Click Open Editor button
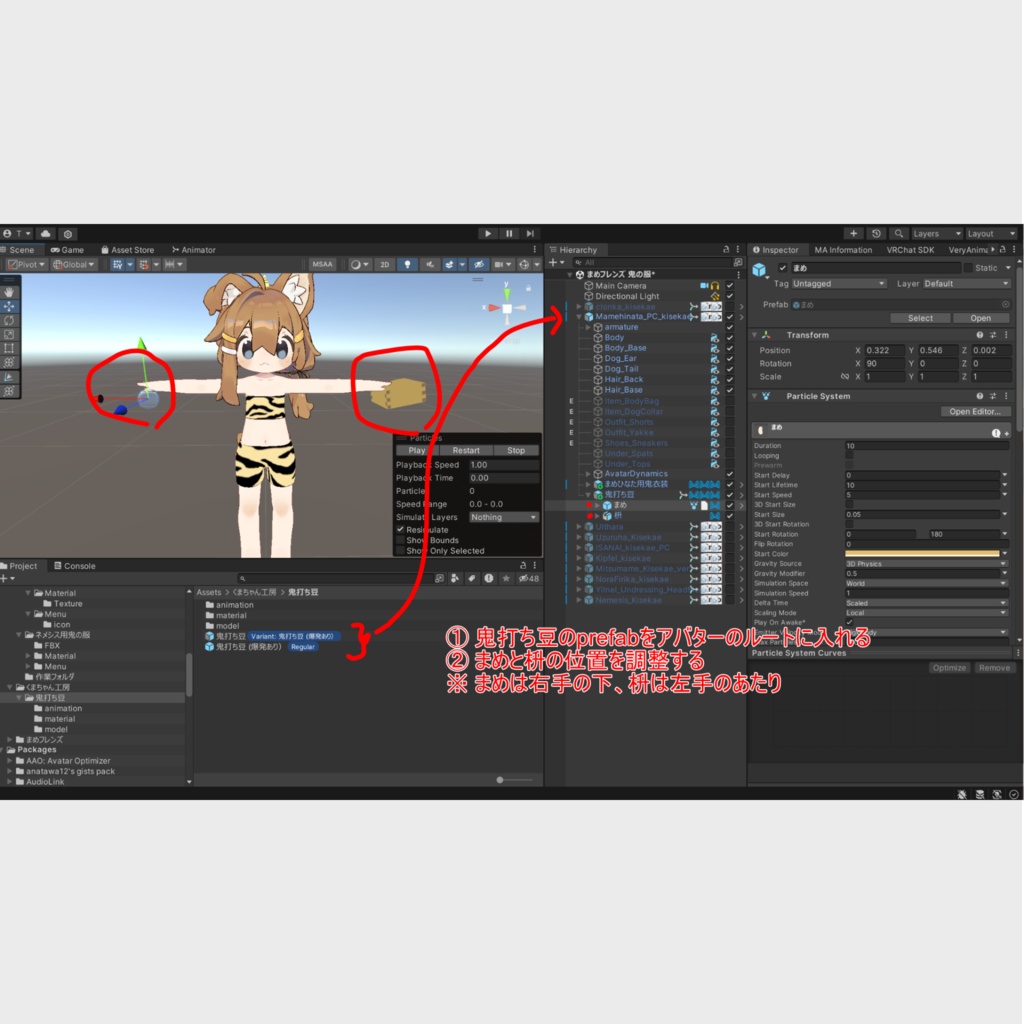 pos(975,411)
